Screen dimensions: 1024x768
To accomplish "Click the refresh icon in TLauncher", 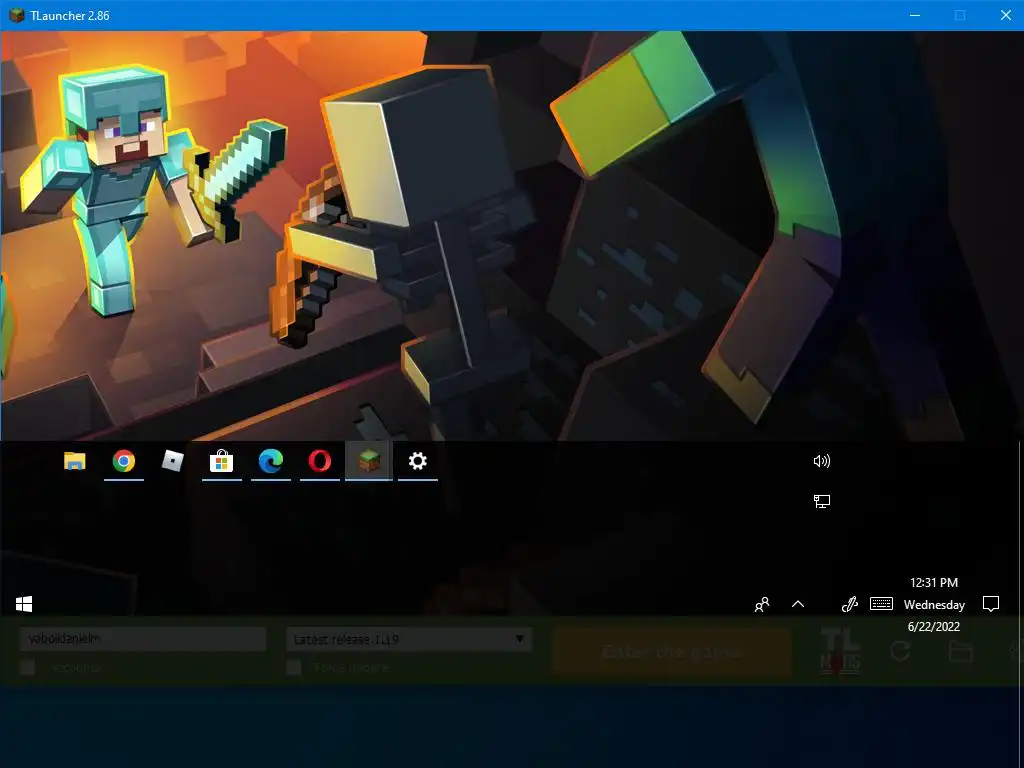I will [x=901, y=651].
